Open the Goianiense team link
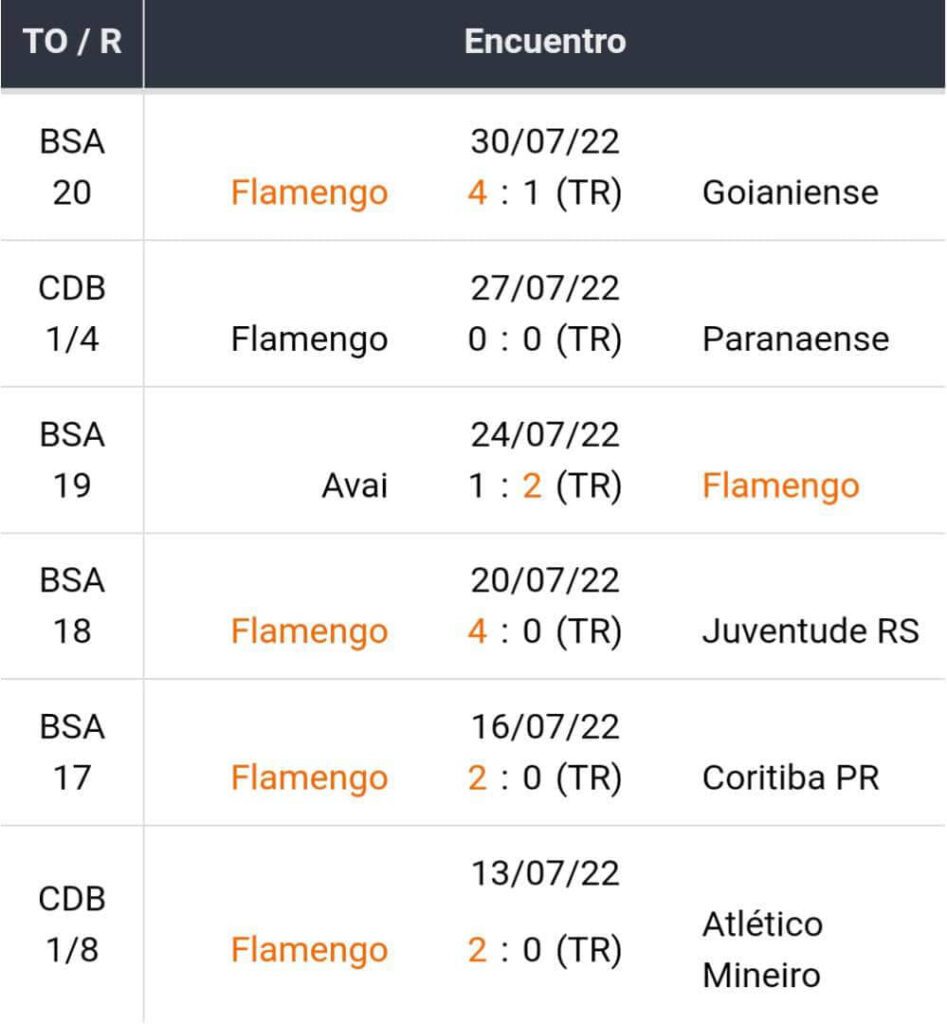This screenshot has height=1024, width=947. coord(790,192)
